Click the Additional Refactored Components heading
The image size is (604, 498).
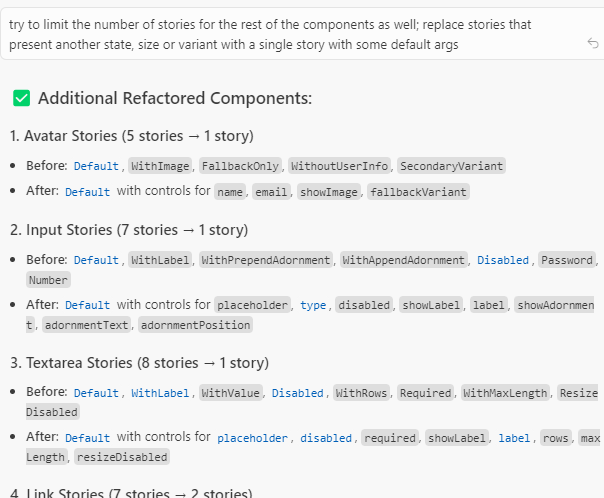pos(175,98)
